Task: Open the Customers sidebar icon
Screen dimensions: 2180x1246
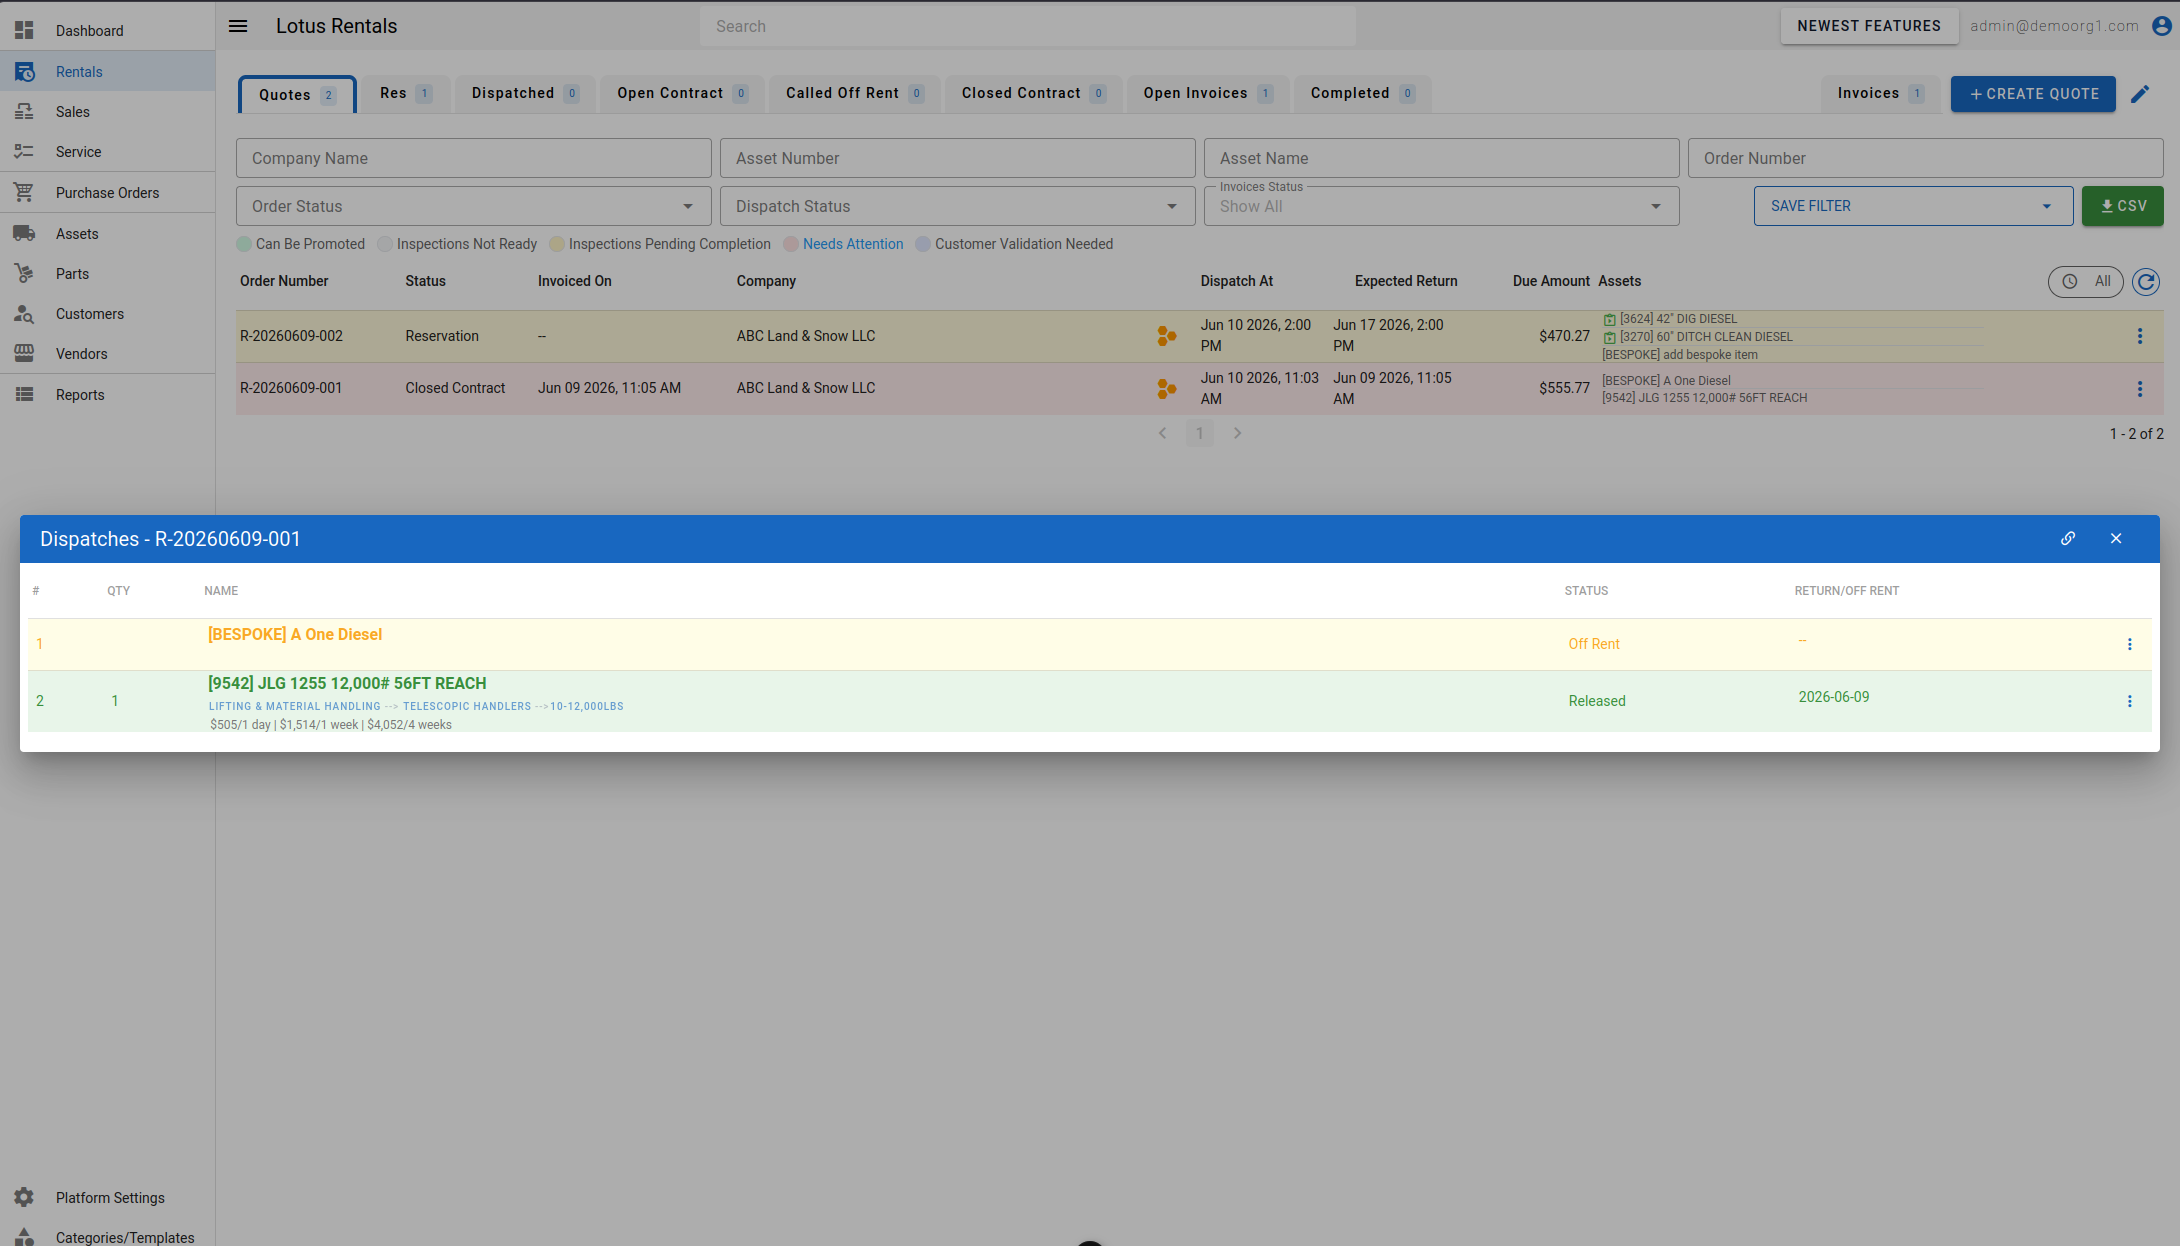Action: coord(24,314)
